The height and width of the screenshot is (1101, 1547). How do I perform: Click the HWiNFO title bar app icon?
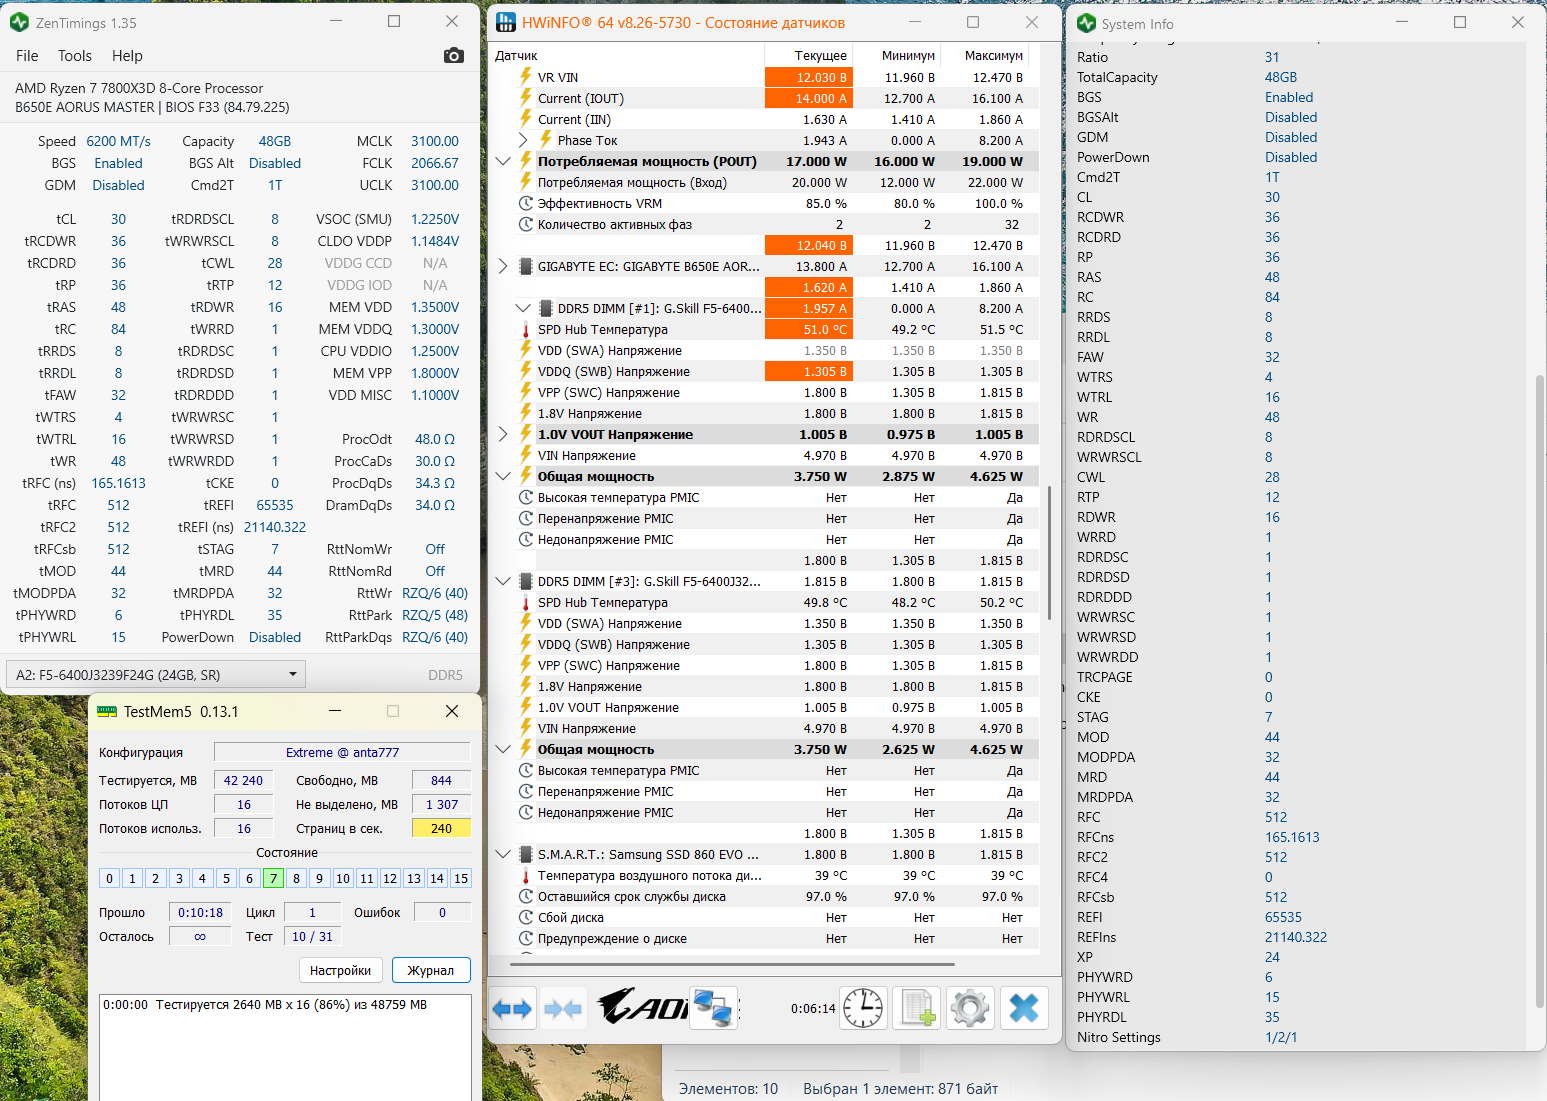tap(505, 22)
